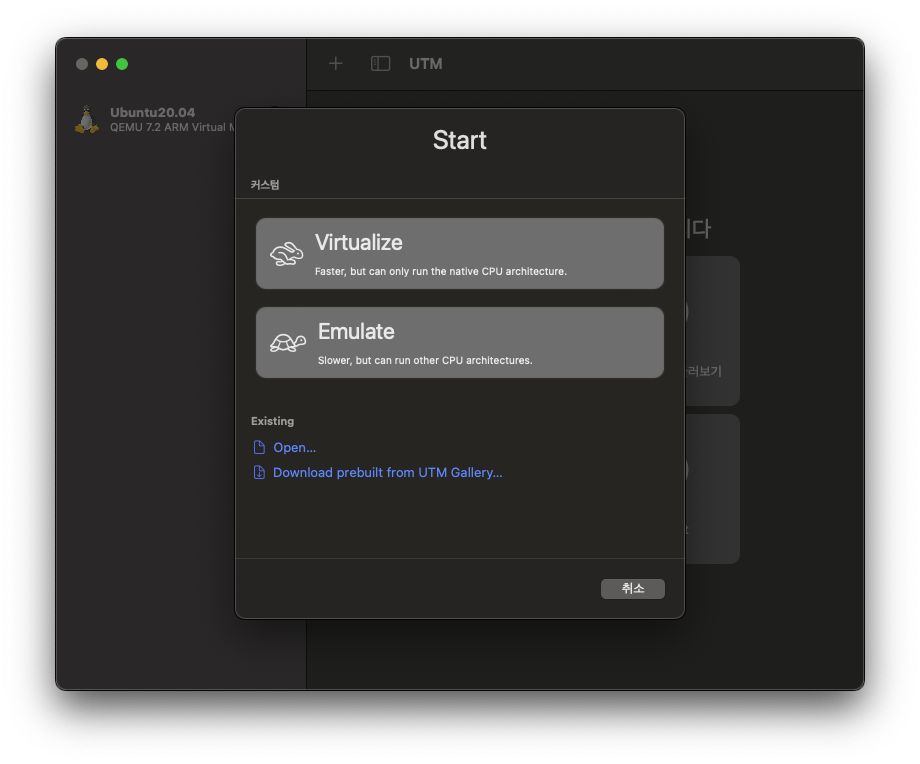
Task: Click the yellow minimize window button
Action: (102, 64)
